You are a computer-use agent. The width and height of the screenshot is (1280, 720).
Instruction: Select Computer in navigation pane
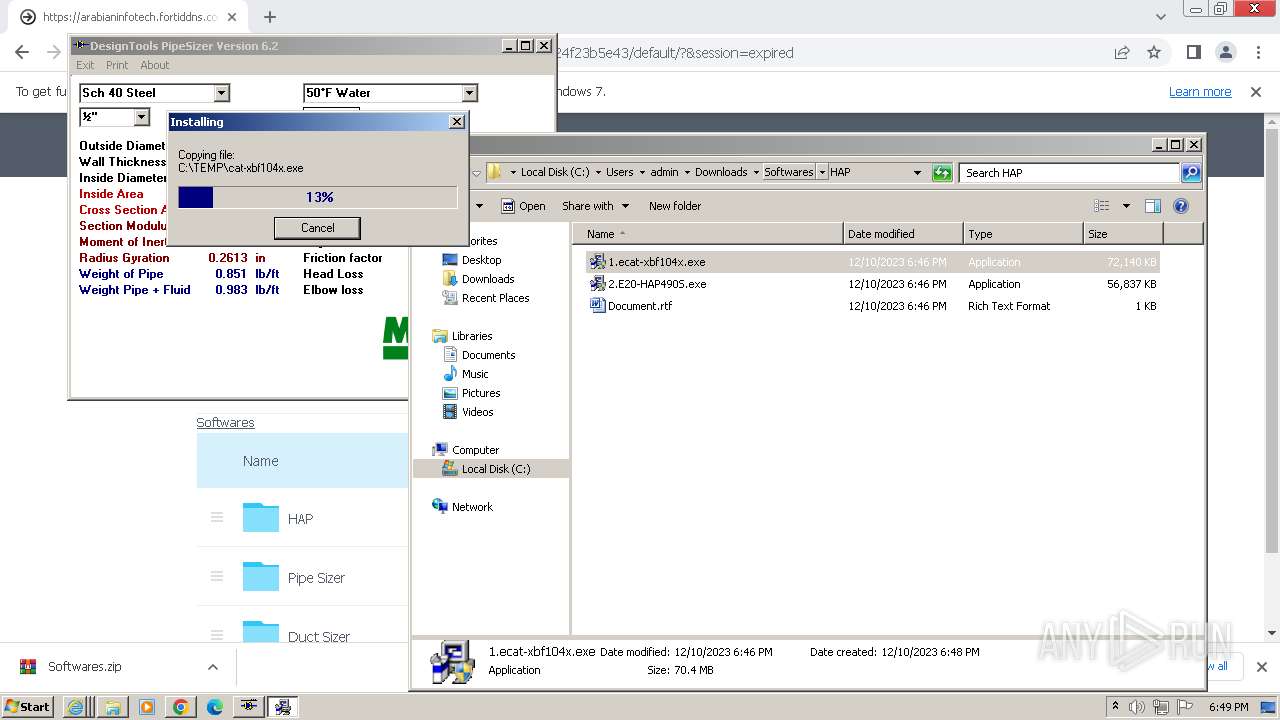click(475, 450)
